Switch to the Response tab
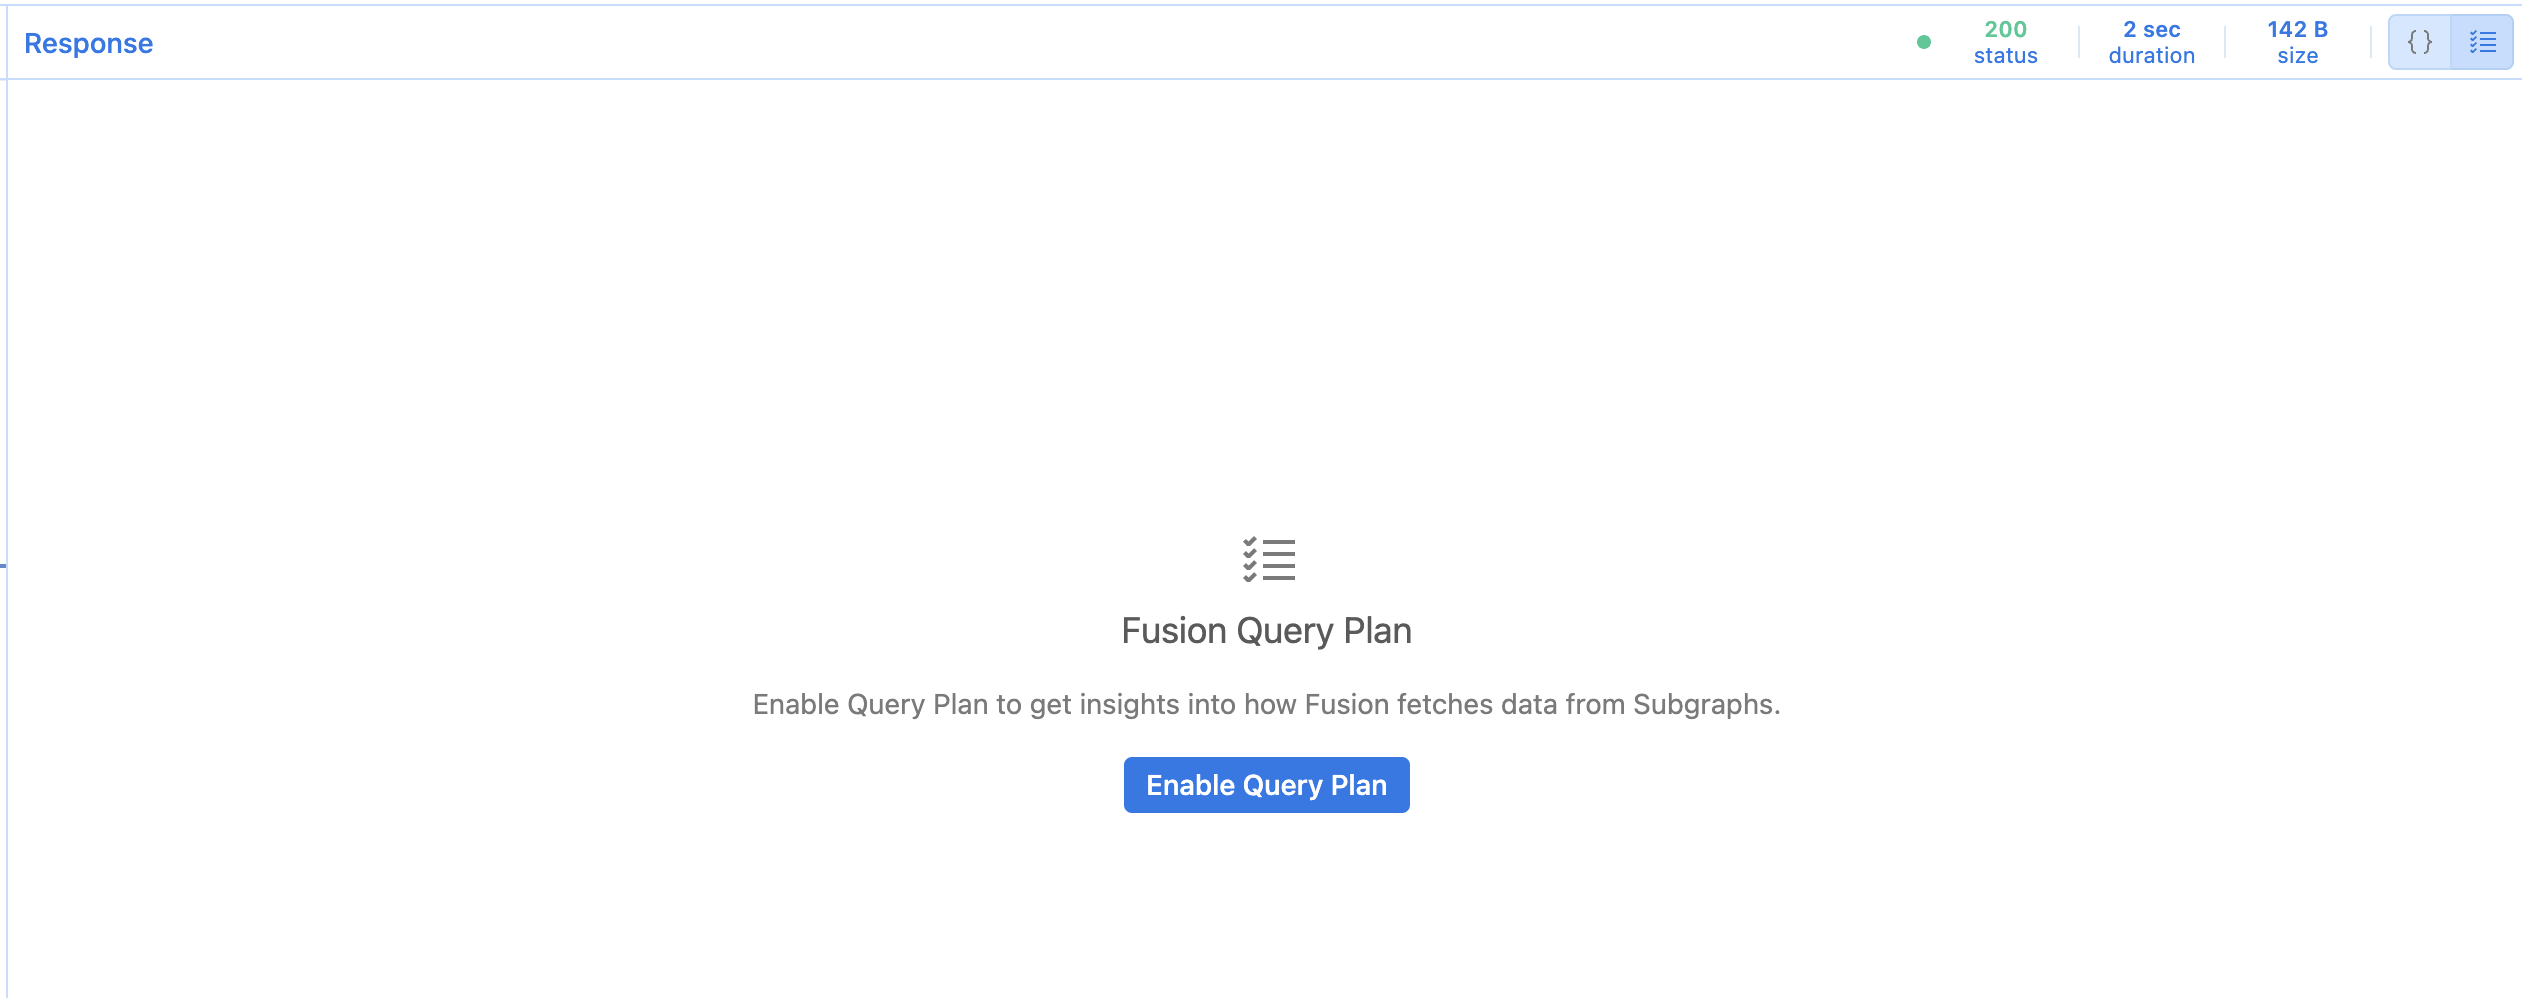Image resolution: width=2522 pixels, height=998 pixels. 88,42
